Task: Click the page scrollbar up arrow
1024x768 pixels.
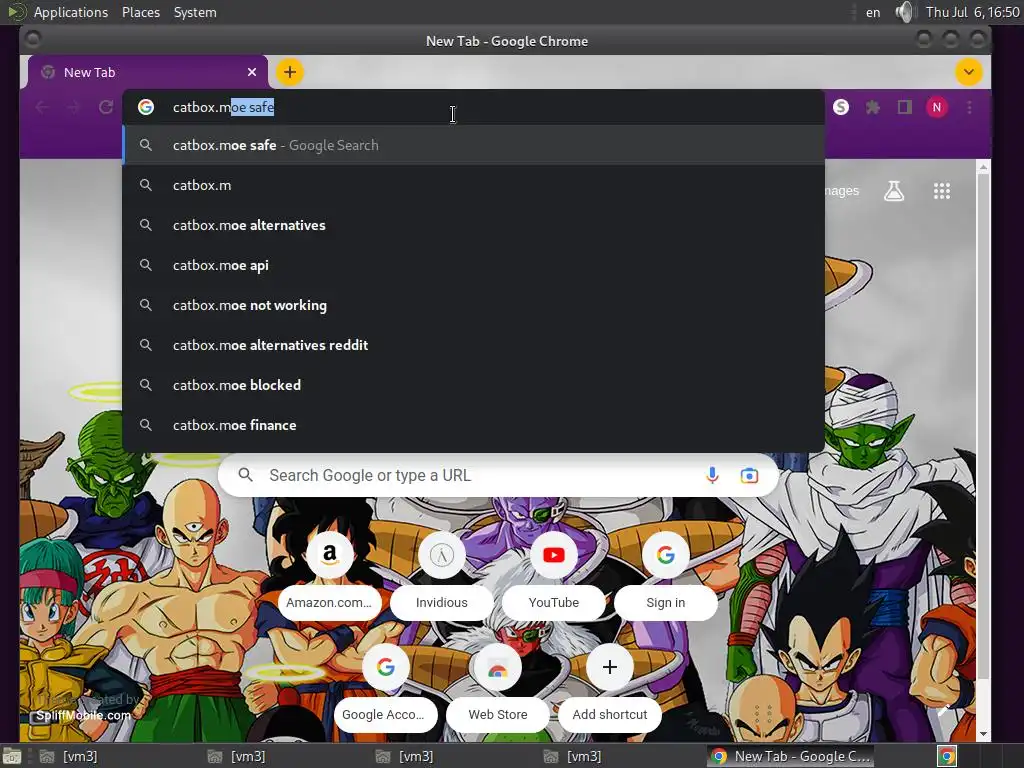Action: pyautogui.click(x=984, y=168)
